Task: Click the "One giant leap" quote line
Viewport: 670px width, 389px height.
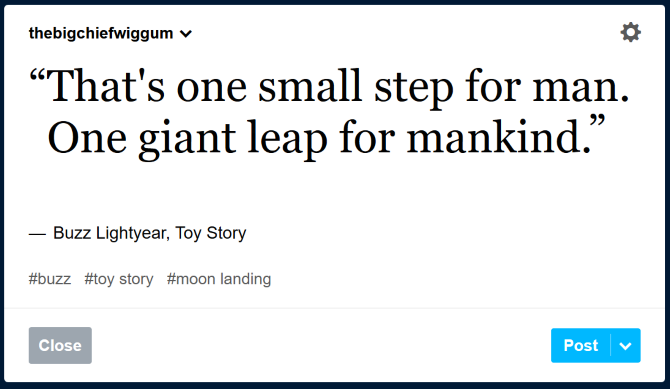Action: click(x=327, y=138)
